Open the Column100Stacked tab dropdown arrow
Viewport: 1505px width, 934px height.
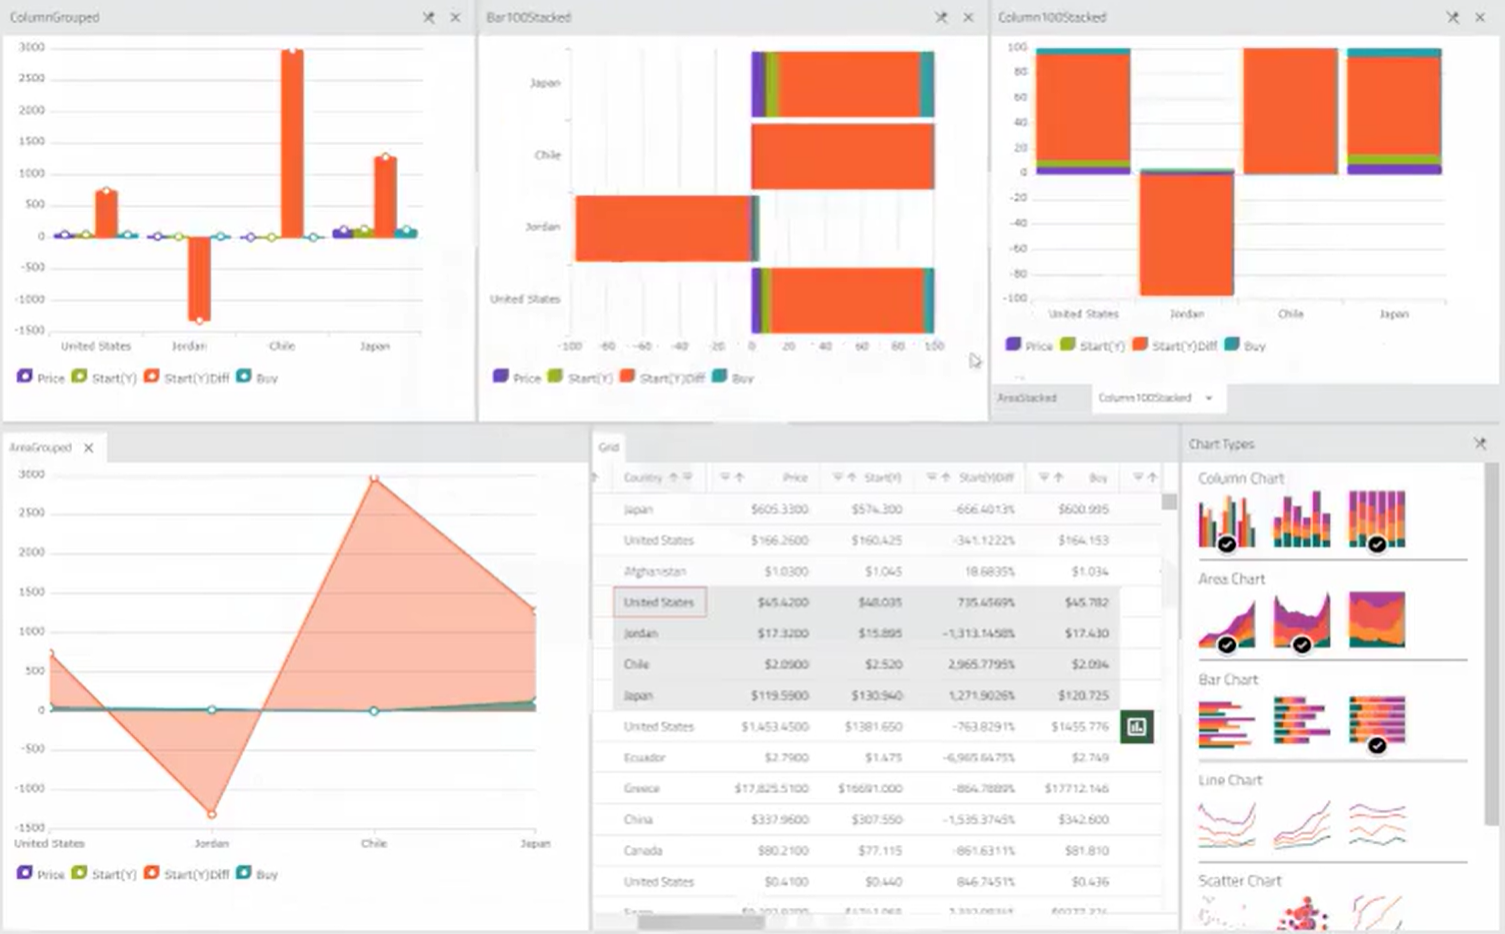pyautogui.click(x=1208, y=398)
